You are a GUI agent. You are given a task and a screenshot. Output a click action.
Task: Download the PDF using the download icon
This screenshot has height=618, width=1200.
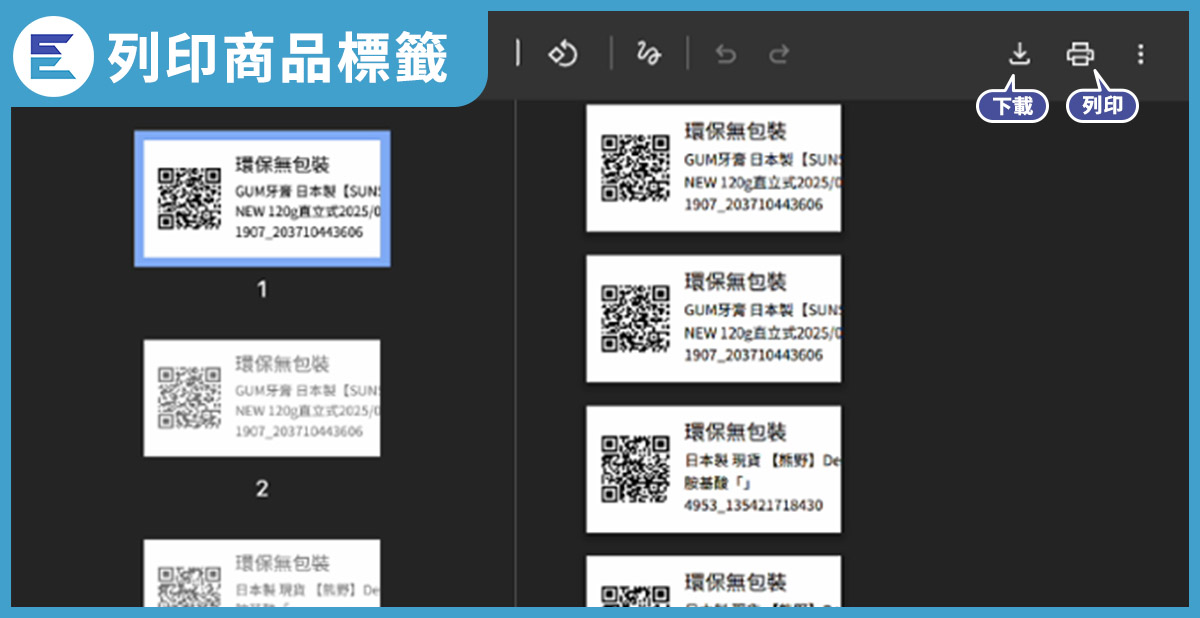pyautogui.click(x=1019, y=54)
